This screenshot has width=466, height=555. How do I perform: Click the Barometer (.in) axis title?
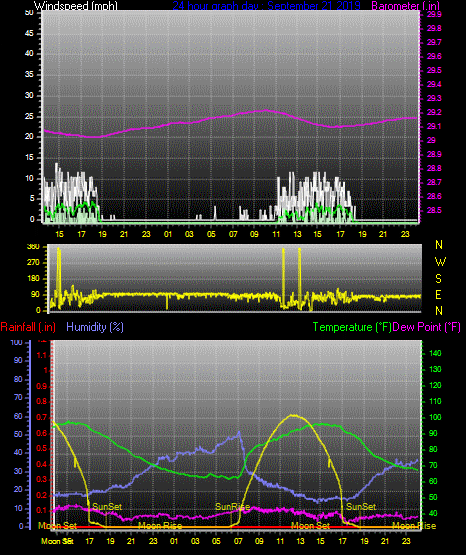[405, 5]
